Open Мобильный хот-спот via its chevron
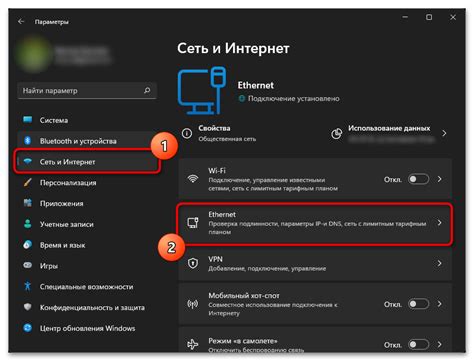 (440, 304)
